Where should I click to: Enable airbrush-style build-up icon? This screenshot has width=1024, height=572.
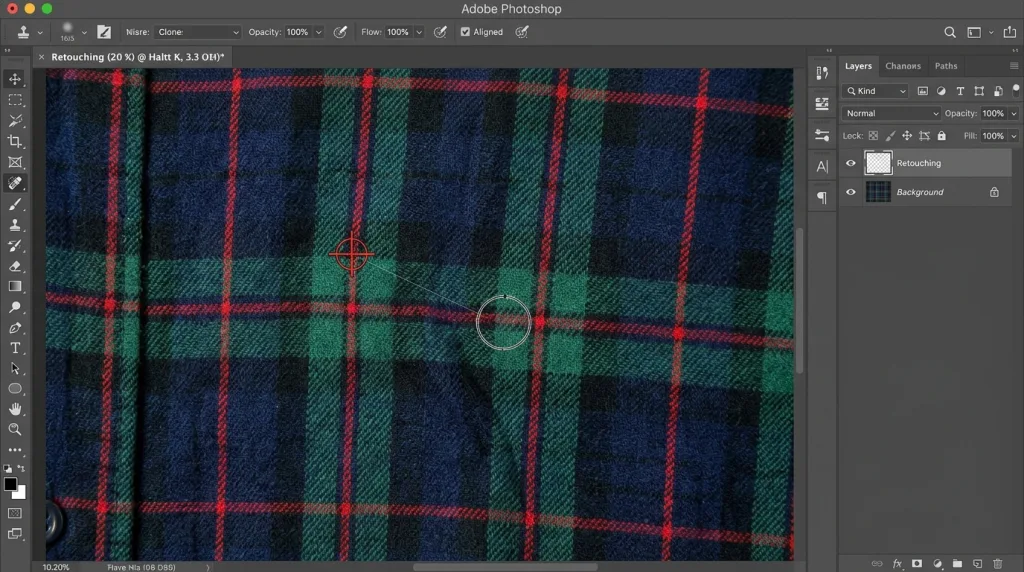click(440, 32)
